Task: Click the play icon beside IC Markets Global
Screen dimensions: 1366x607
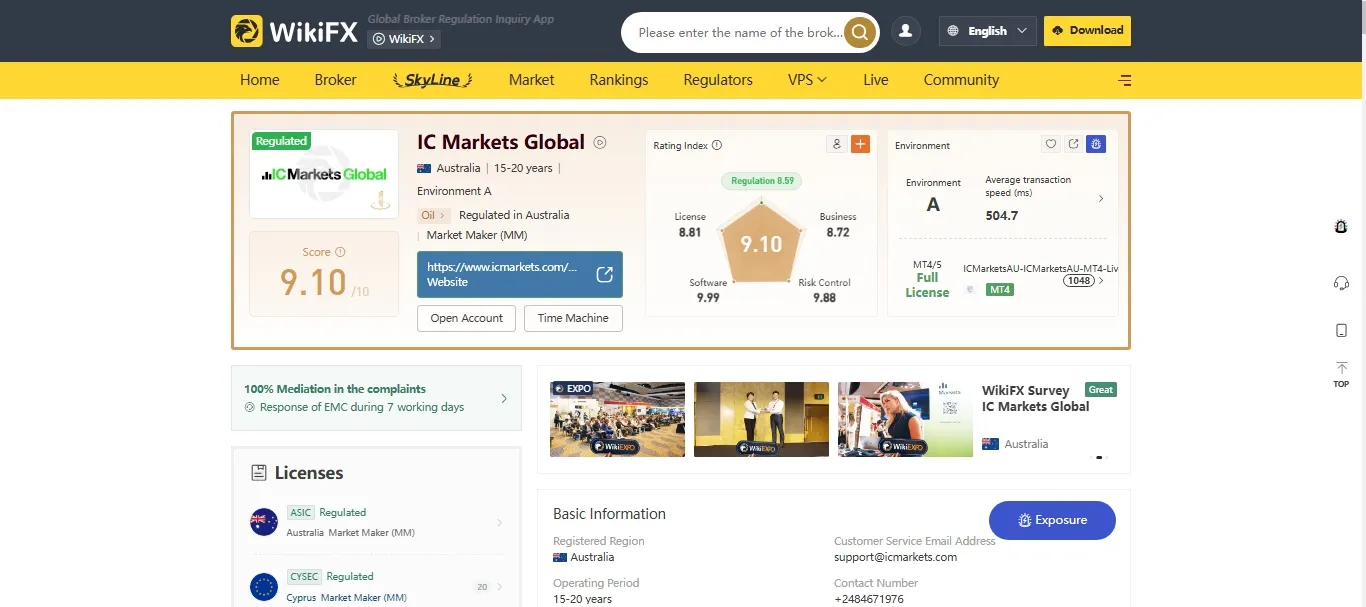Action: coord(600,142)
